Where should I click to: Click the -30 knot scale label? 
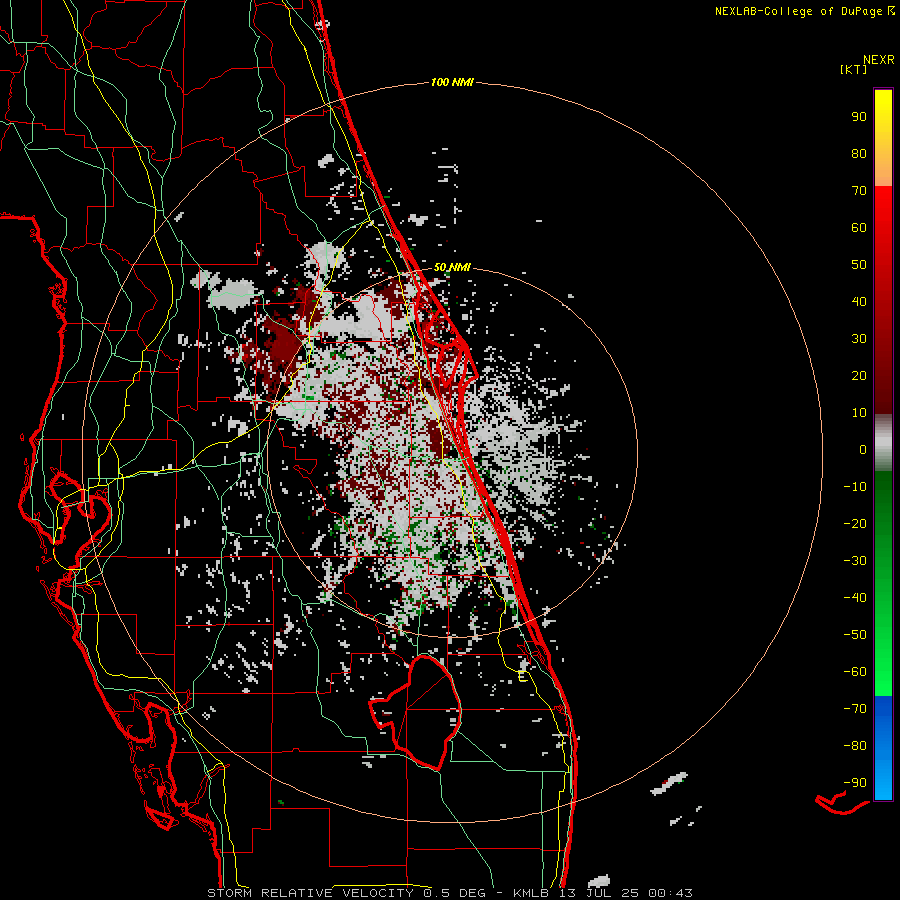[855, 561]
